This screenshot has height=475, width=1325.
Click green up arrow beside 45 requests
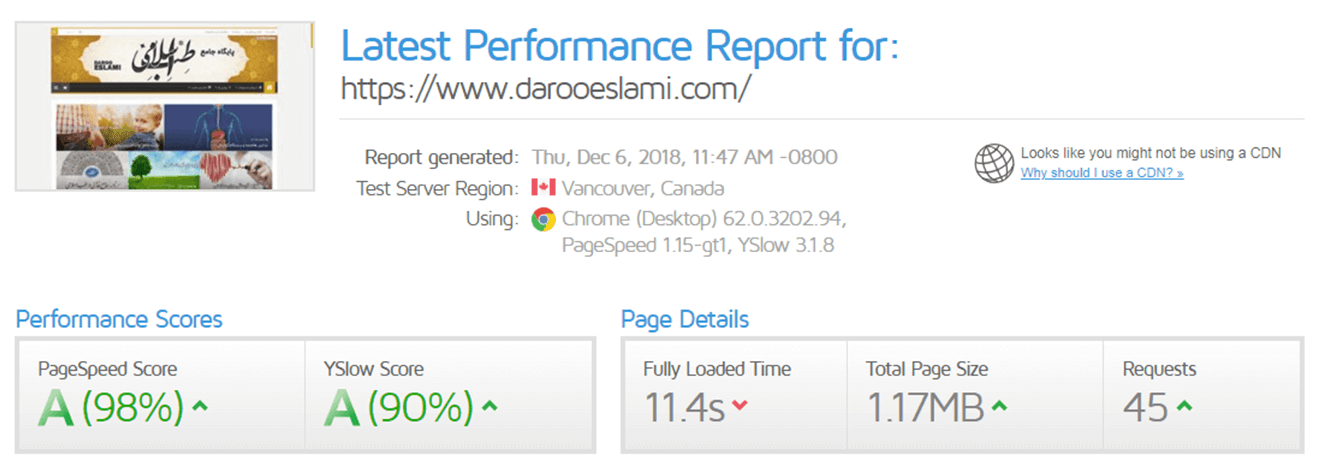coord(1184,406)
